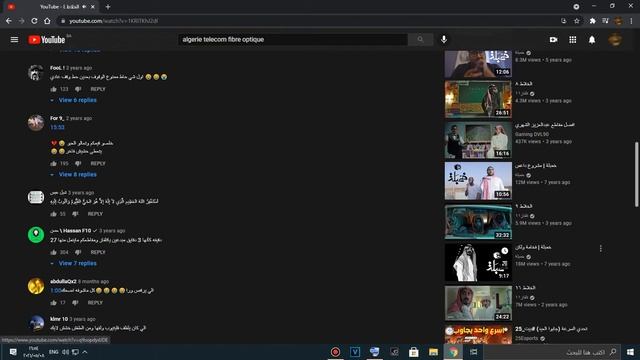Start voice search with microphone icon
Screen dimensions: 640x360
coord(444,40)
